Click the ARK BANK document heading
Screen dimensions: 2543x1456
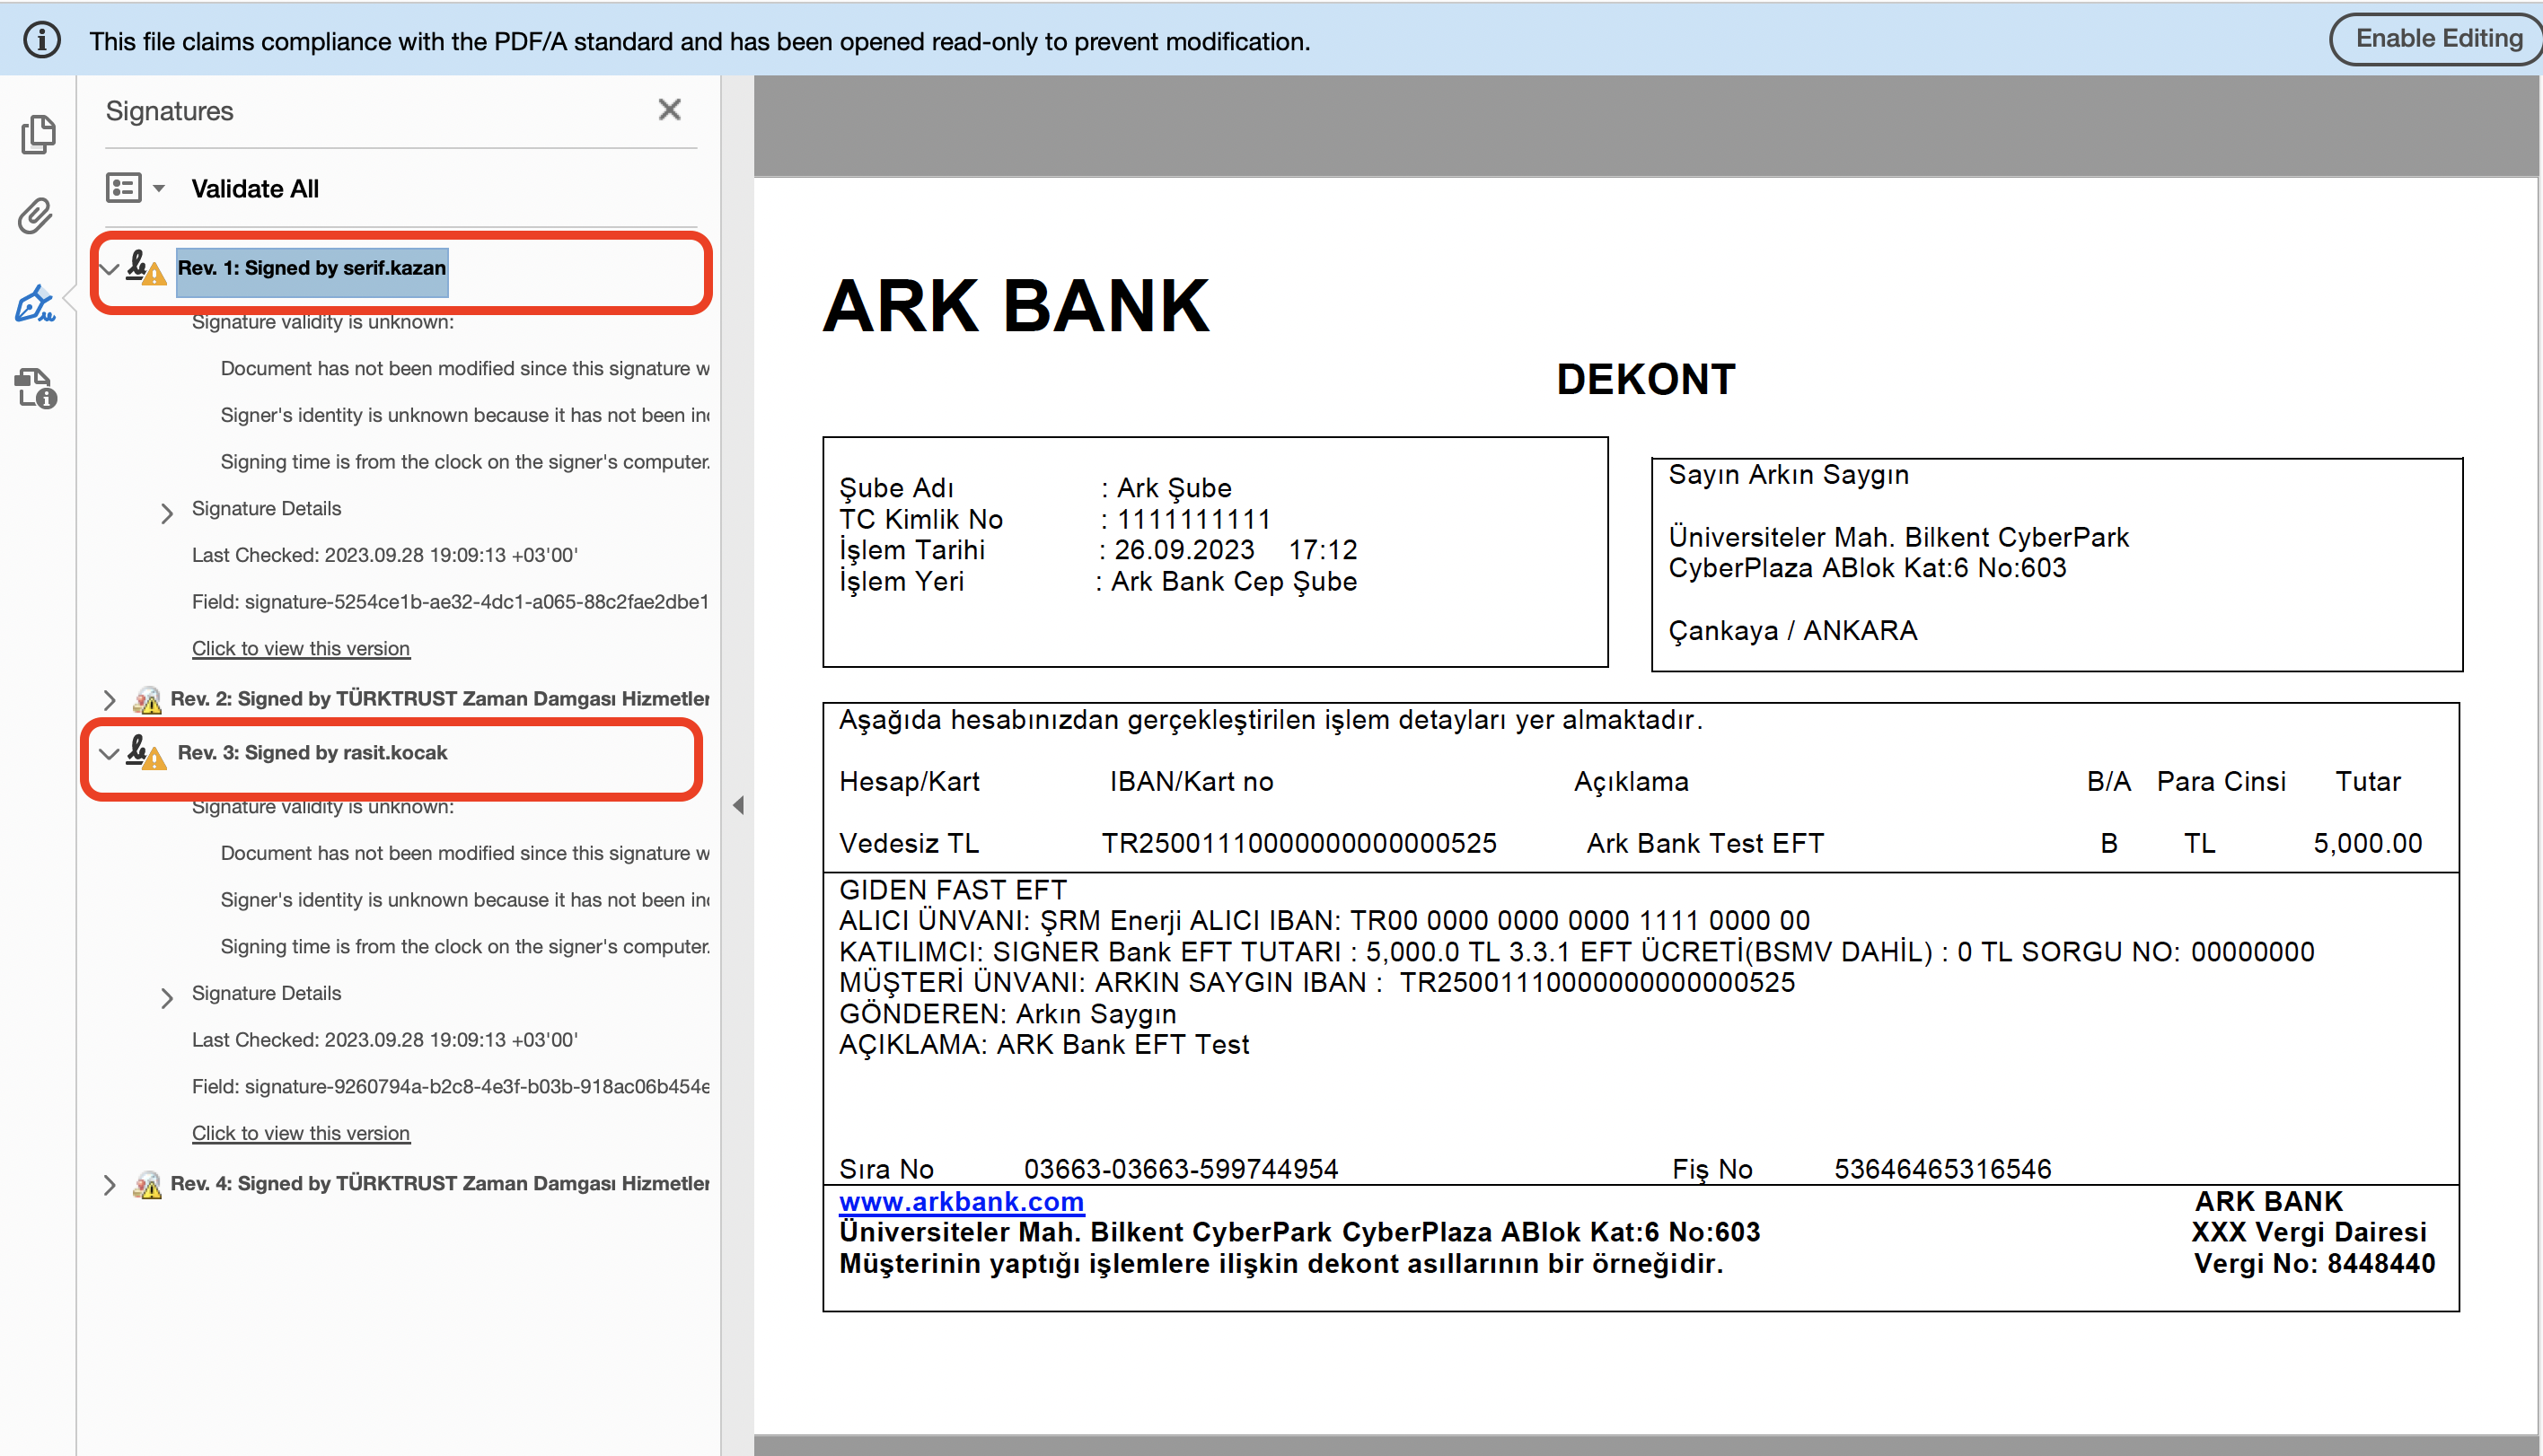(1016, 305)
